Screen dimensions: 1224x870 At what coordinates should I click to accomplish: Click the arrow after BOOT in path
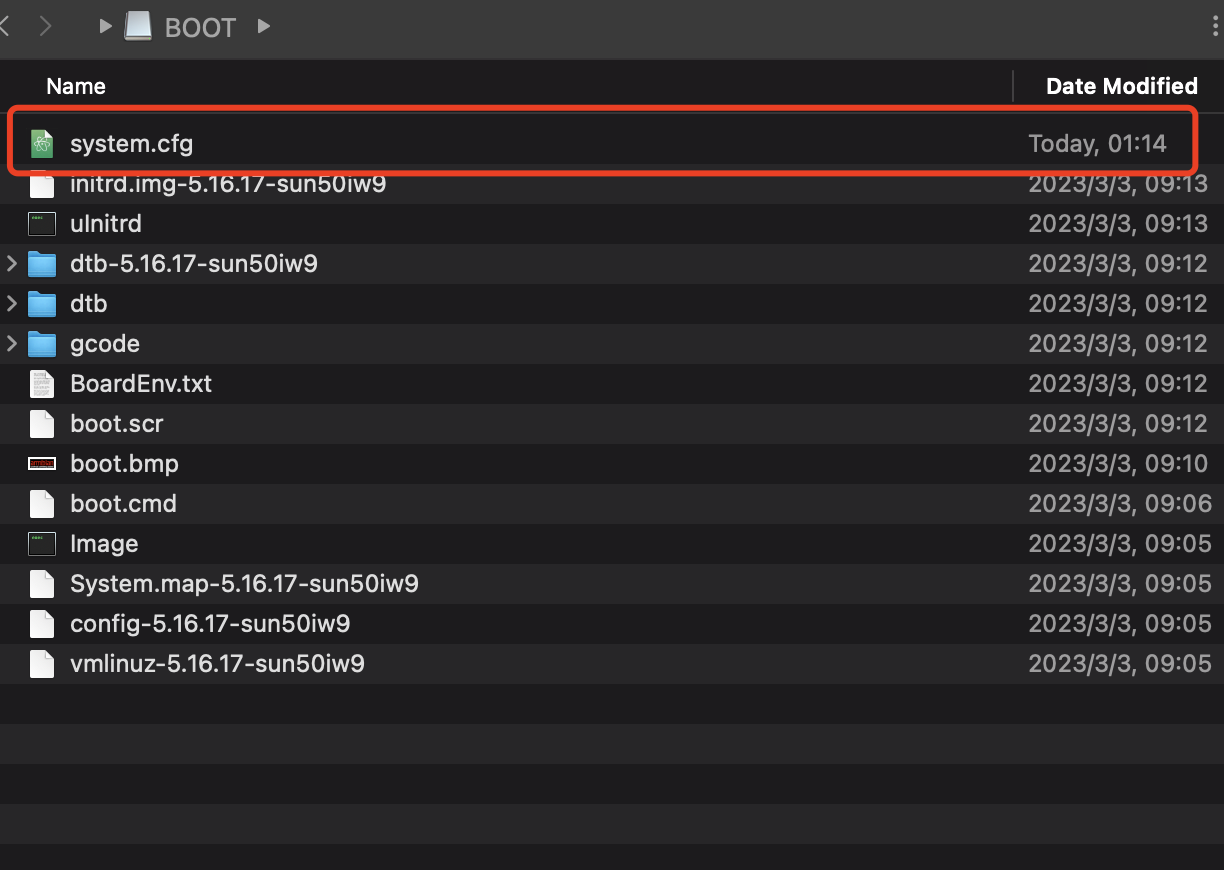pyautogui.click(x=263, y=27)
